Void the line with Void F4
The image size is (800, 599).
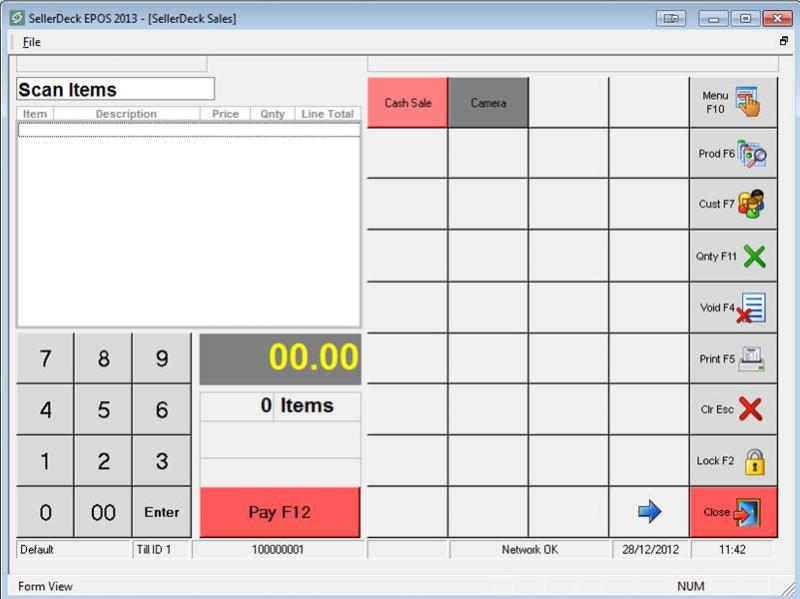[733, 308]
